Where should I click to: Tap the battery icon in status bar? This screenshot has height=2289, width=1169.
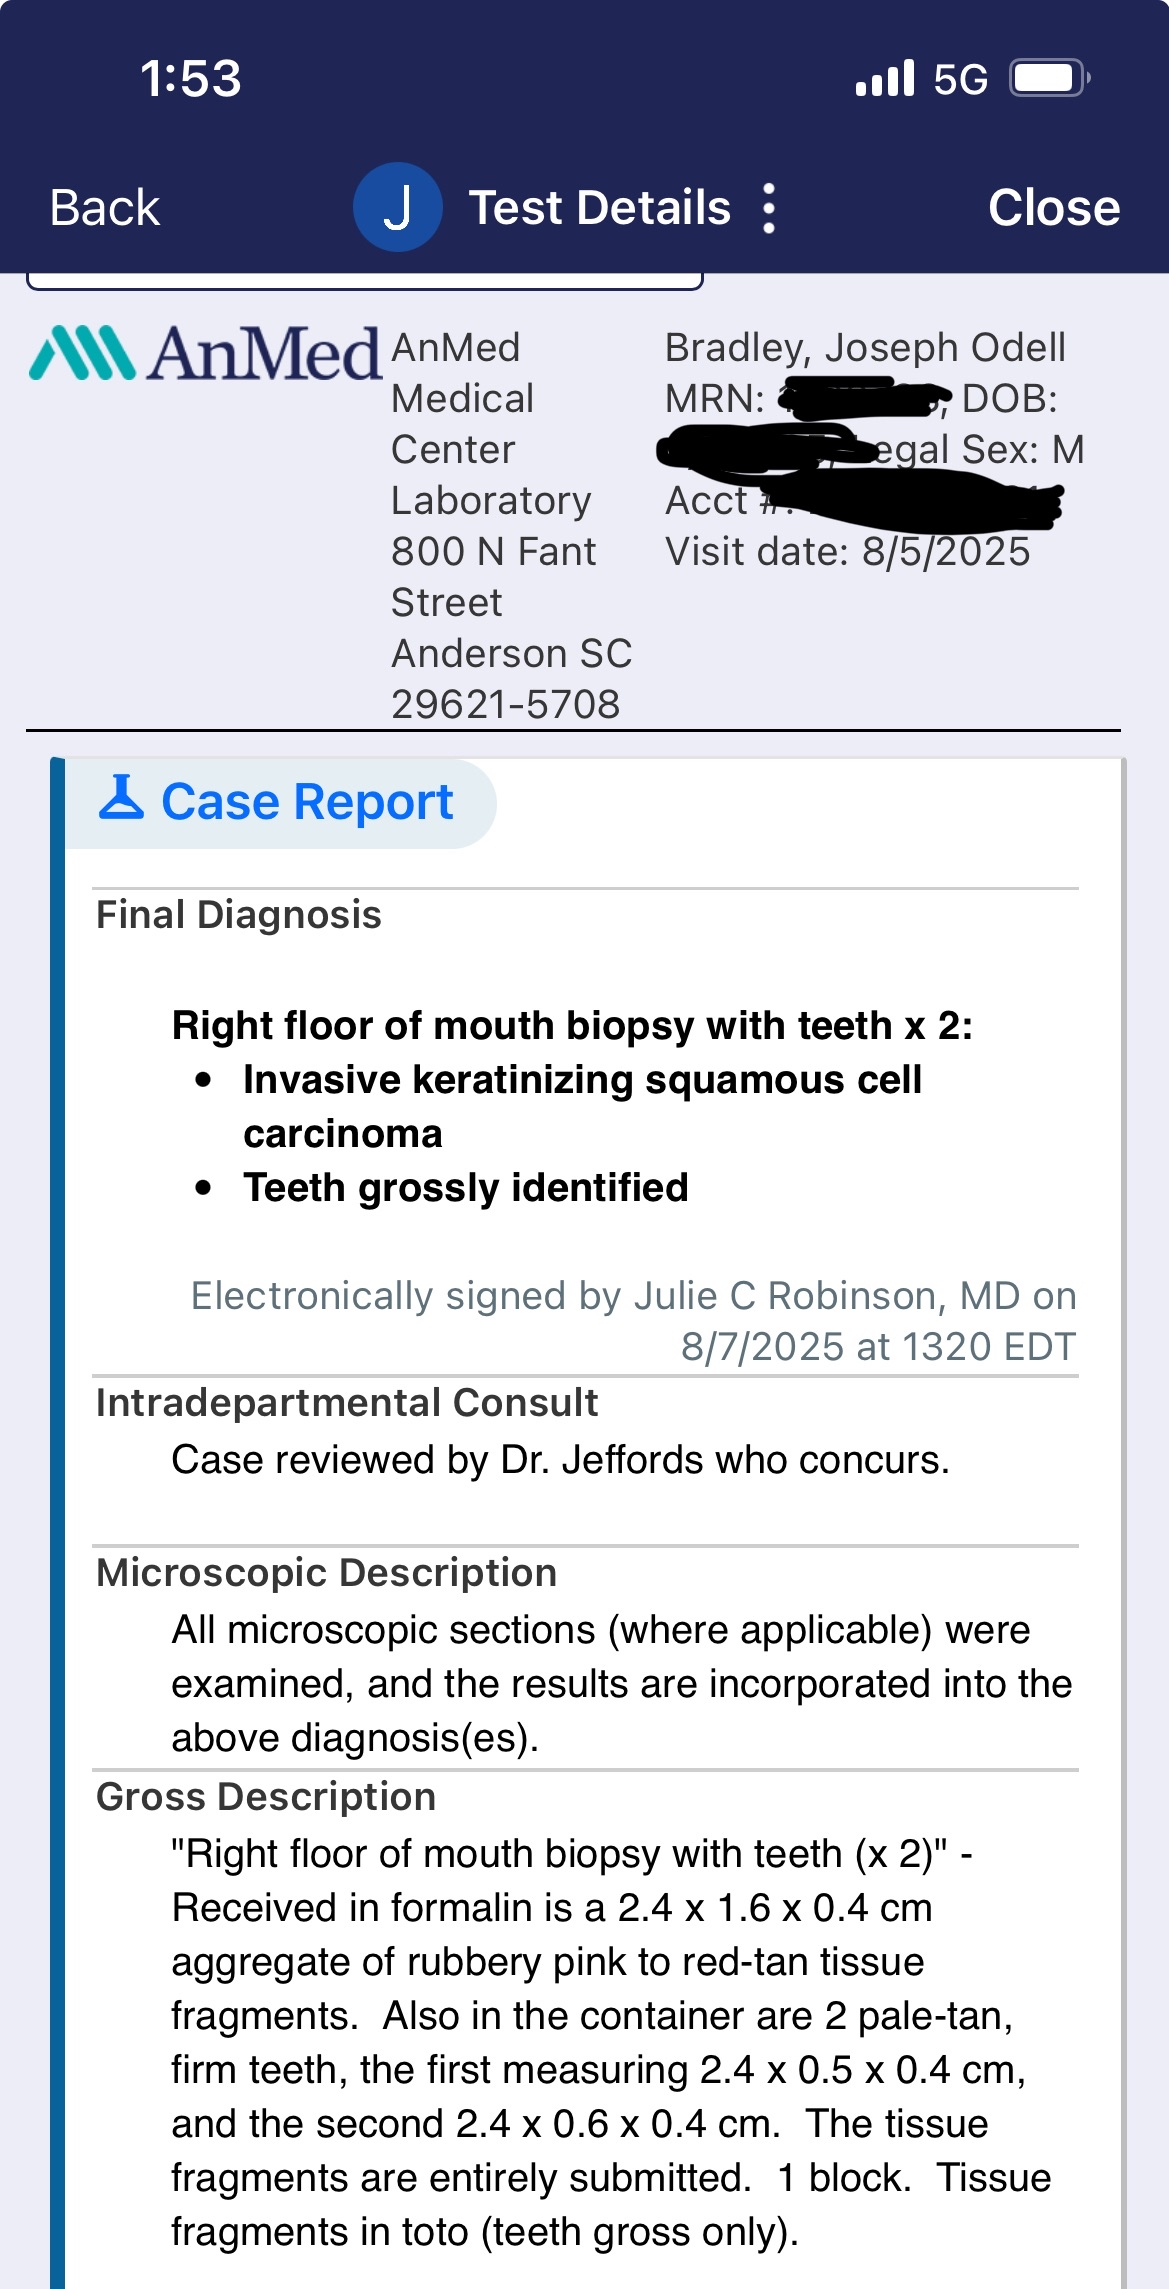(x=1048, y=78)
